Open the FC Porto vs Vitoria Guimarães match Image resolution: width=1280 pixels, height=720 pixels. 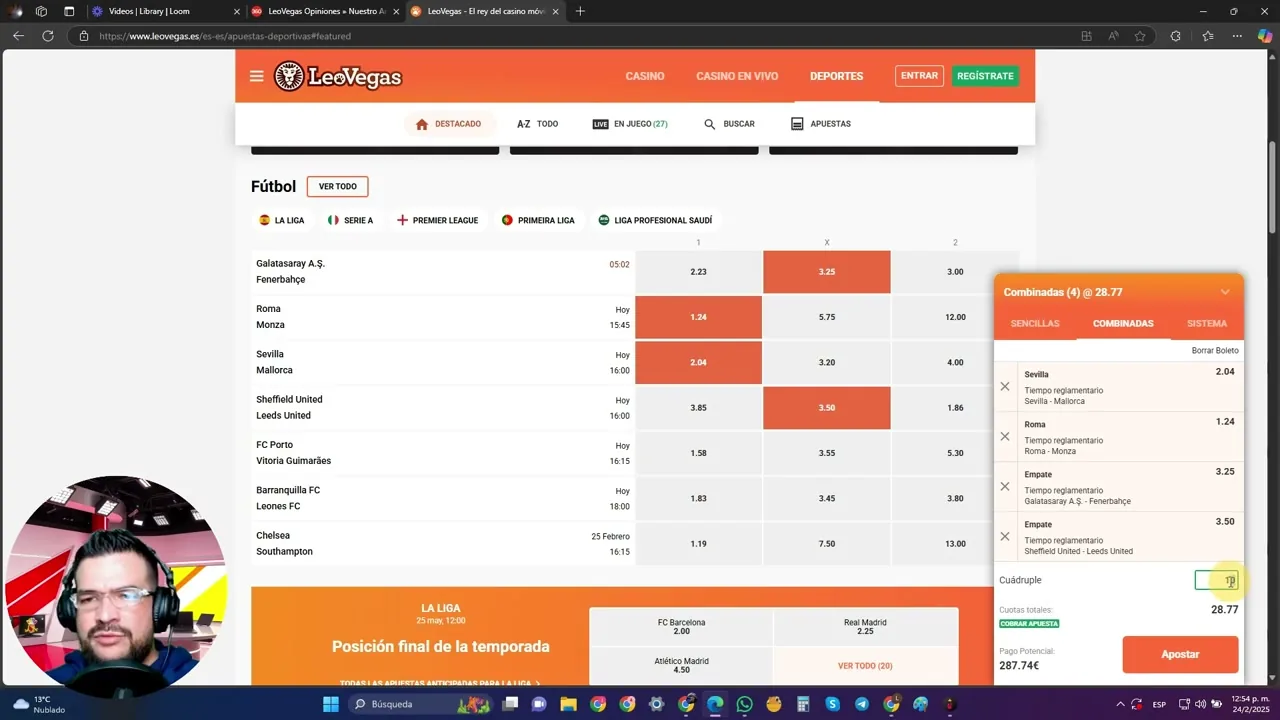442,453
